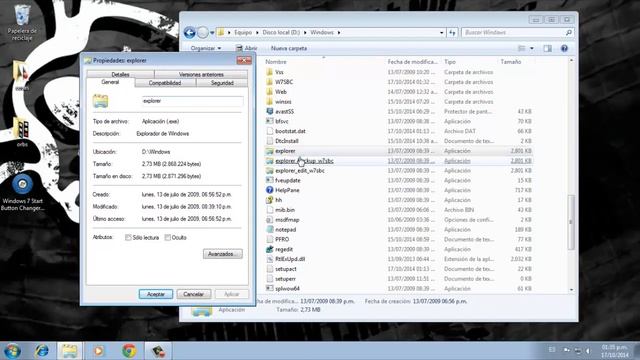640x360 pixels.
Task: Click the scroll up arrow of file list
Action: point(571,60)
